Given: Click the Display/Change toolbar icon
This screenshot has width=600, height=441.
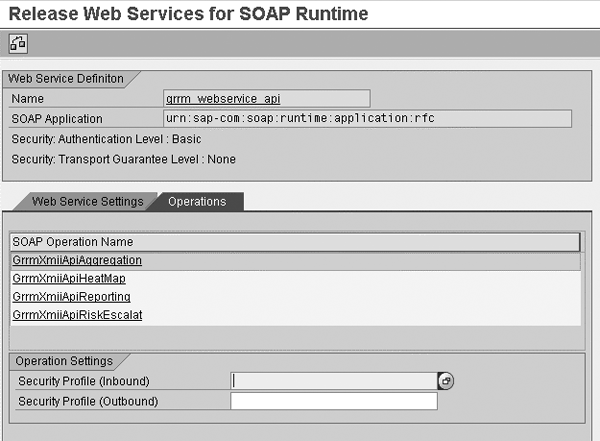Looking at the screenshot, I should (x=18, y=43).
